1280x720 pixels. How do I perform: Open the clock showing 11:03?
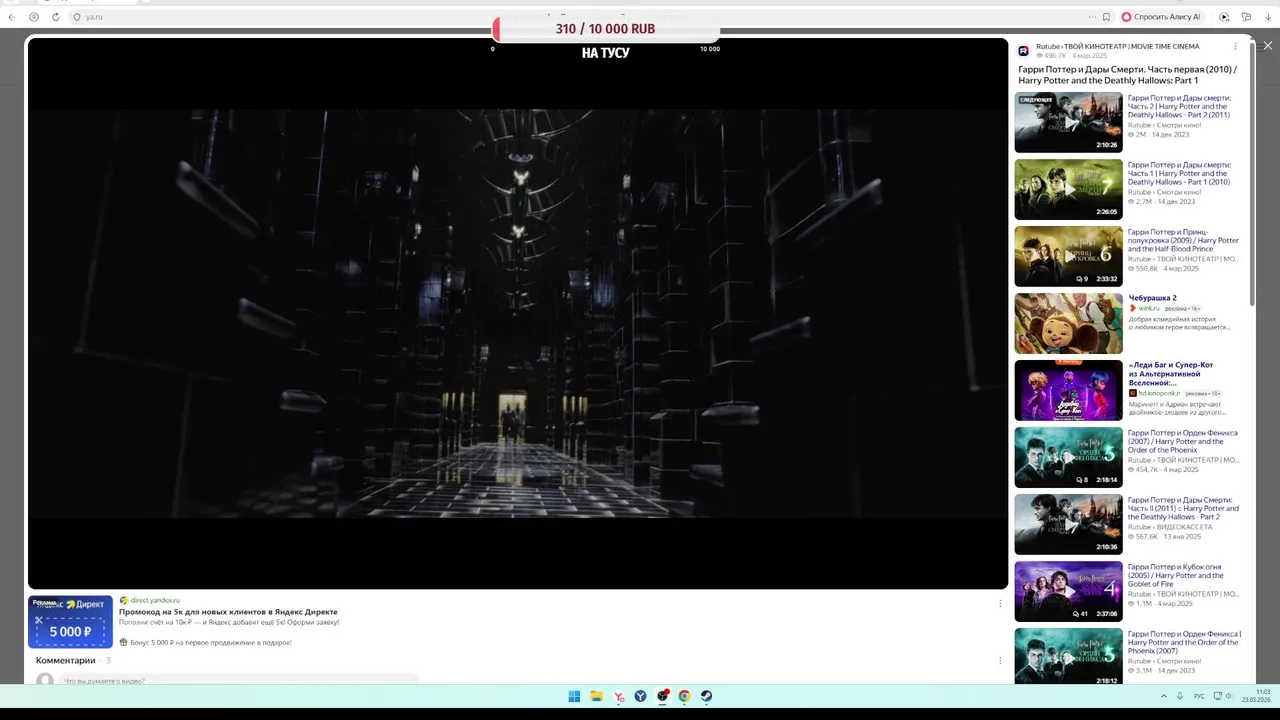point(1257,696)
